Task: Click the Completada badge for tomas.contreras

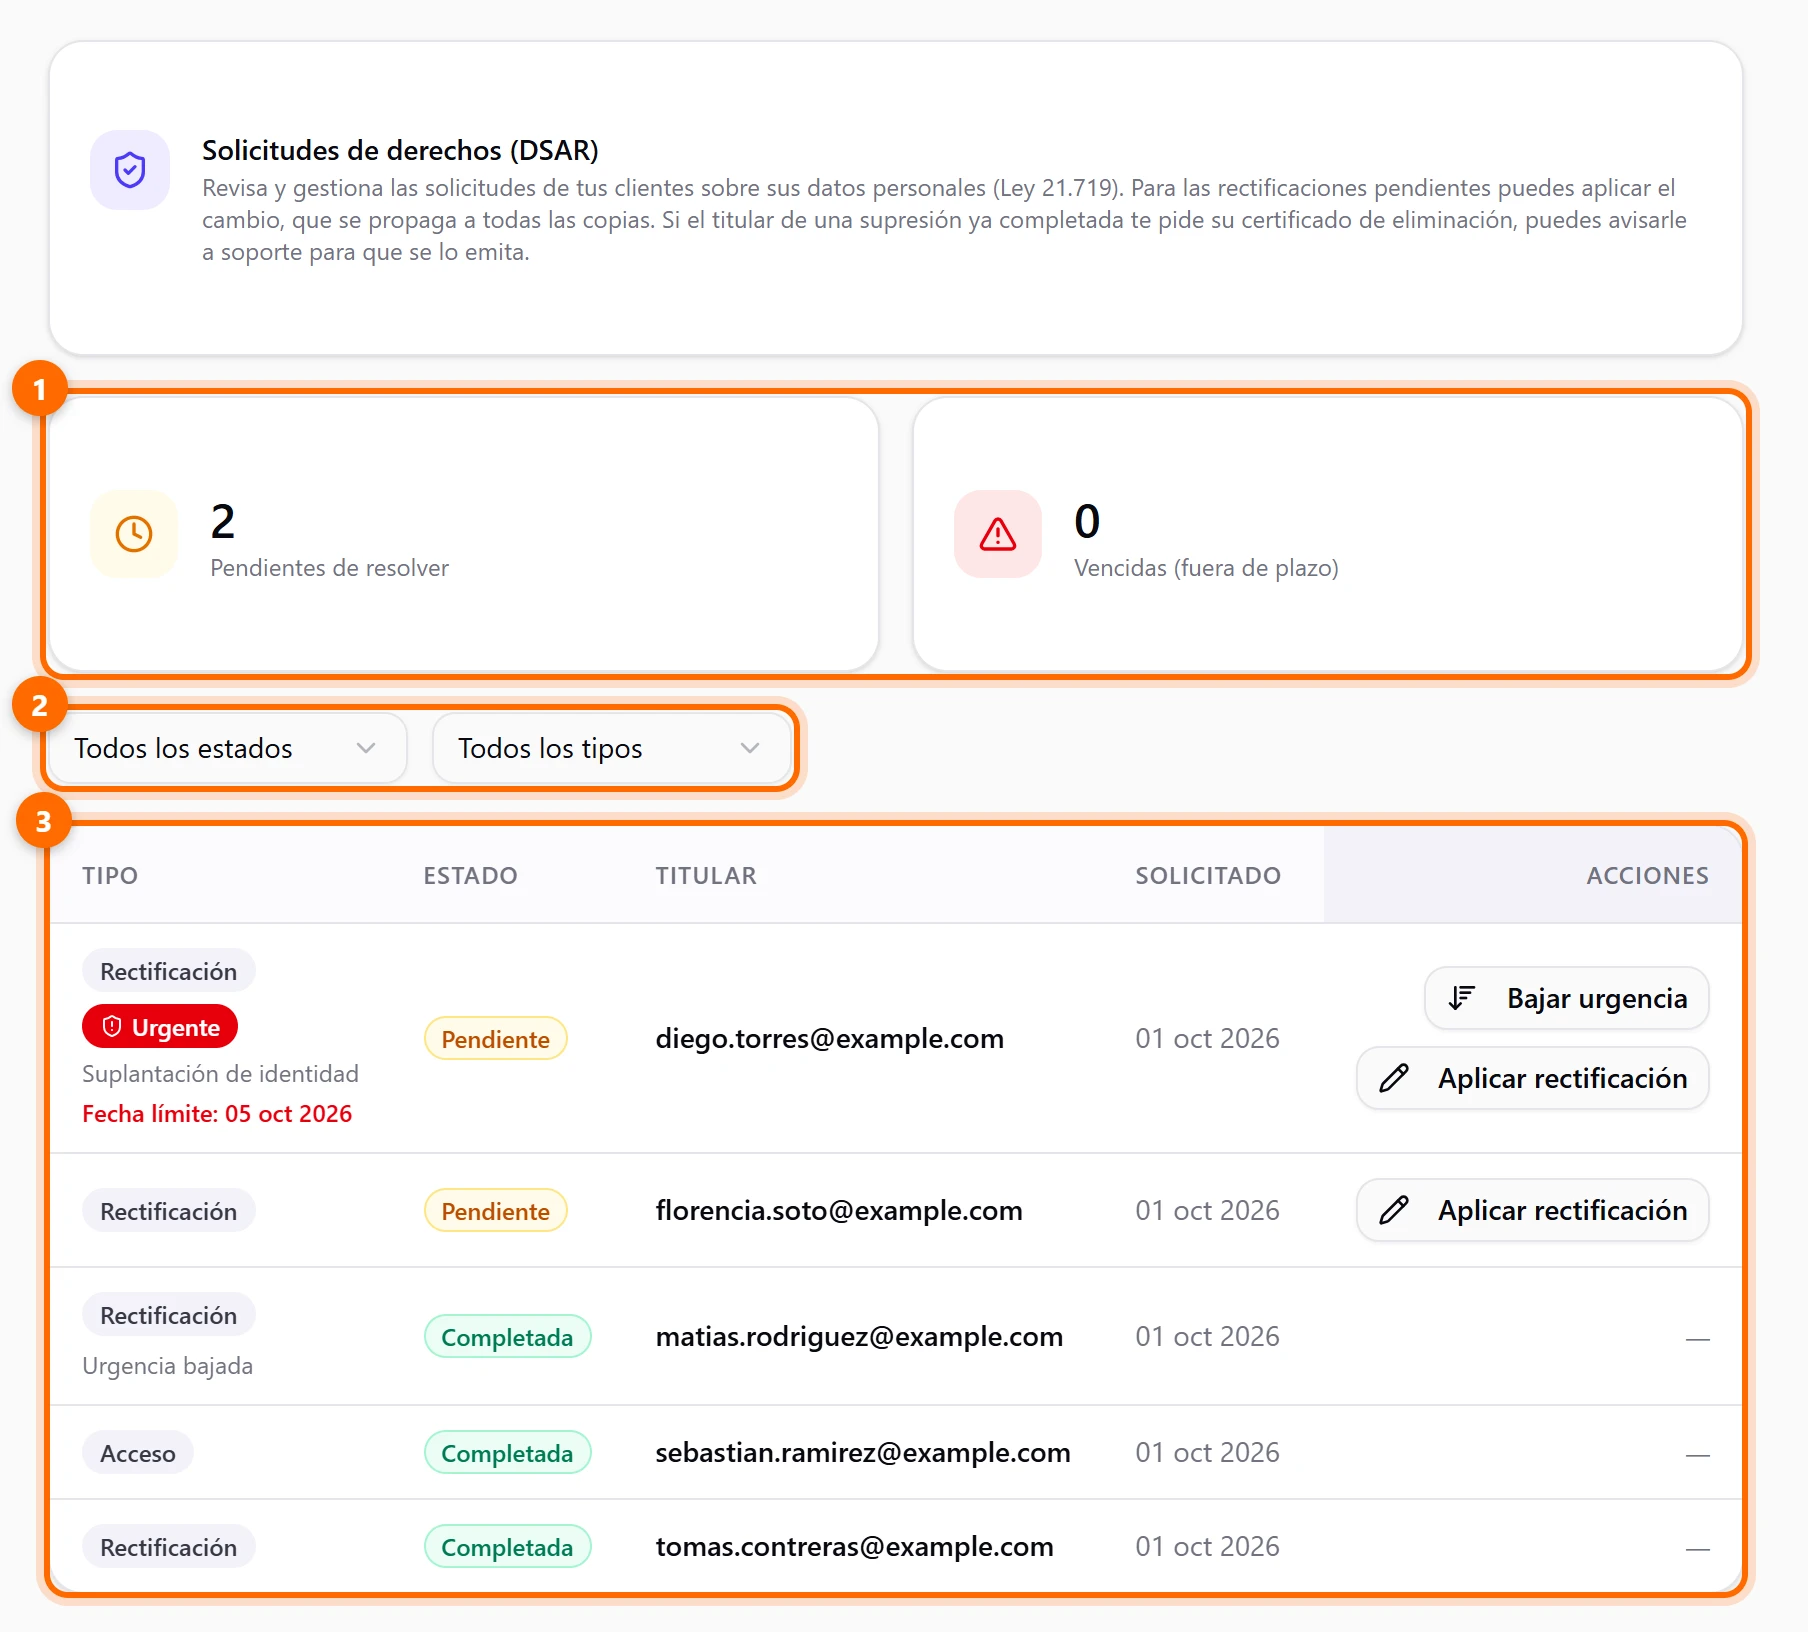Action: [x=507, y=1547]
